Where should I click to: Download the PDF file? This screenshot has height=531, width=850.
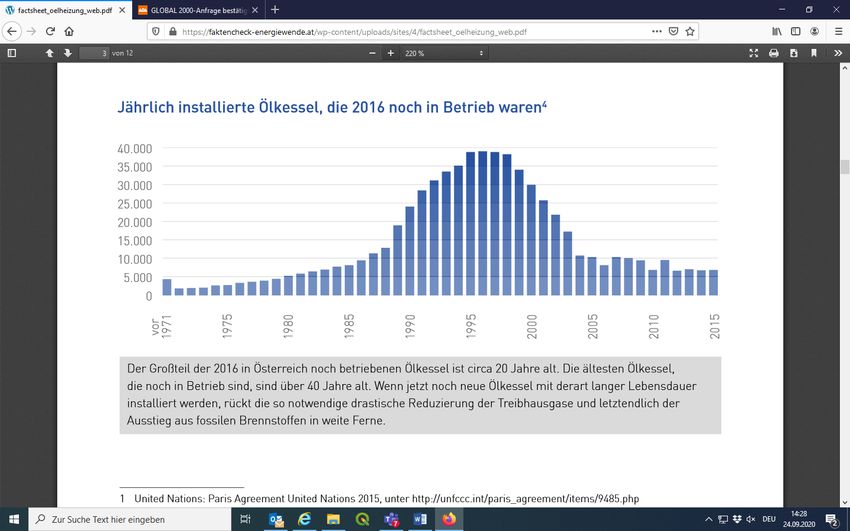click(x=794, y=52)
